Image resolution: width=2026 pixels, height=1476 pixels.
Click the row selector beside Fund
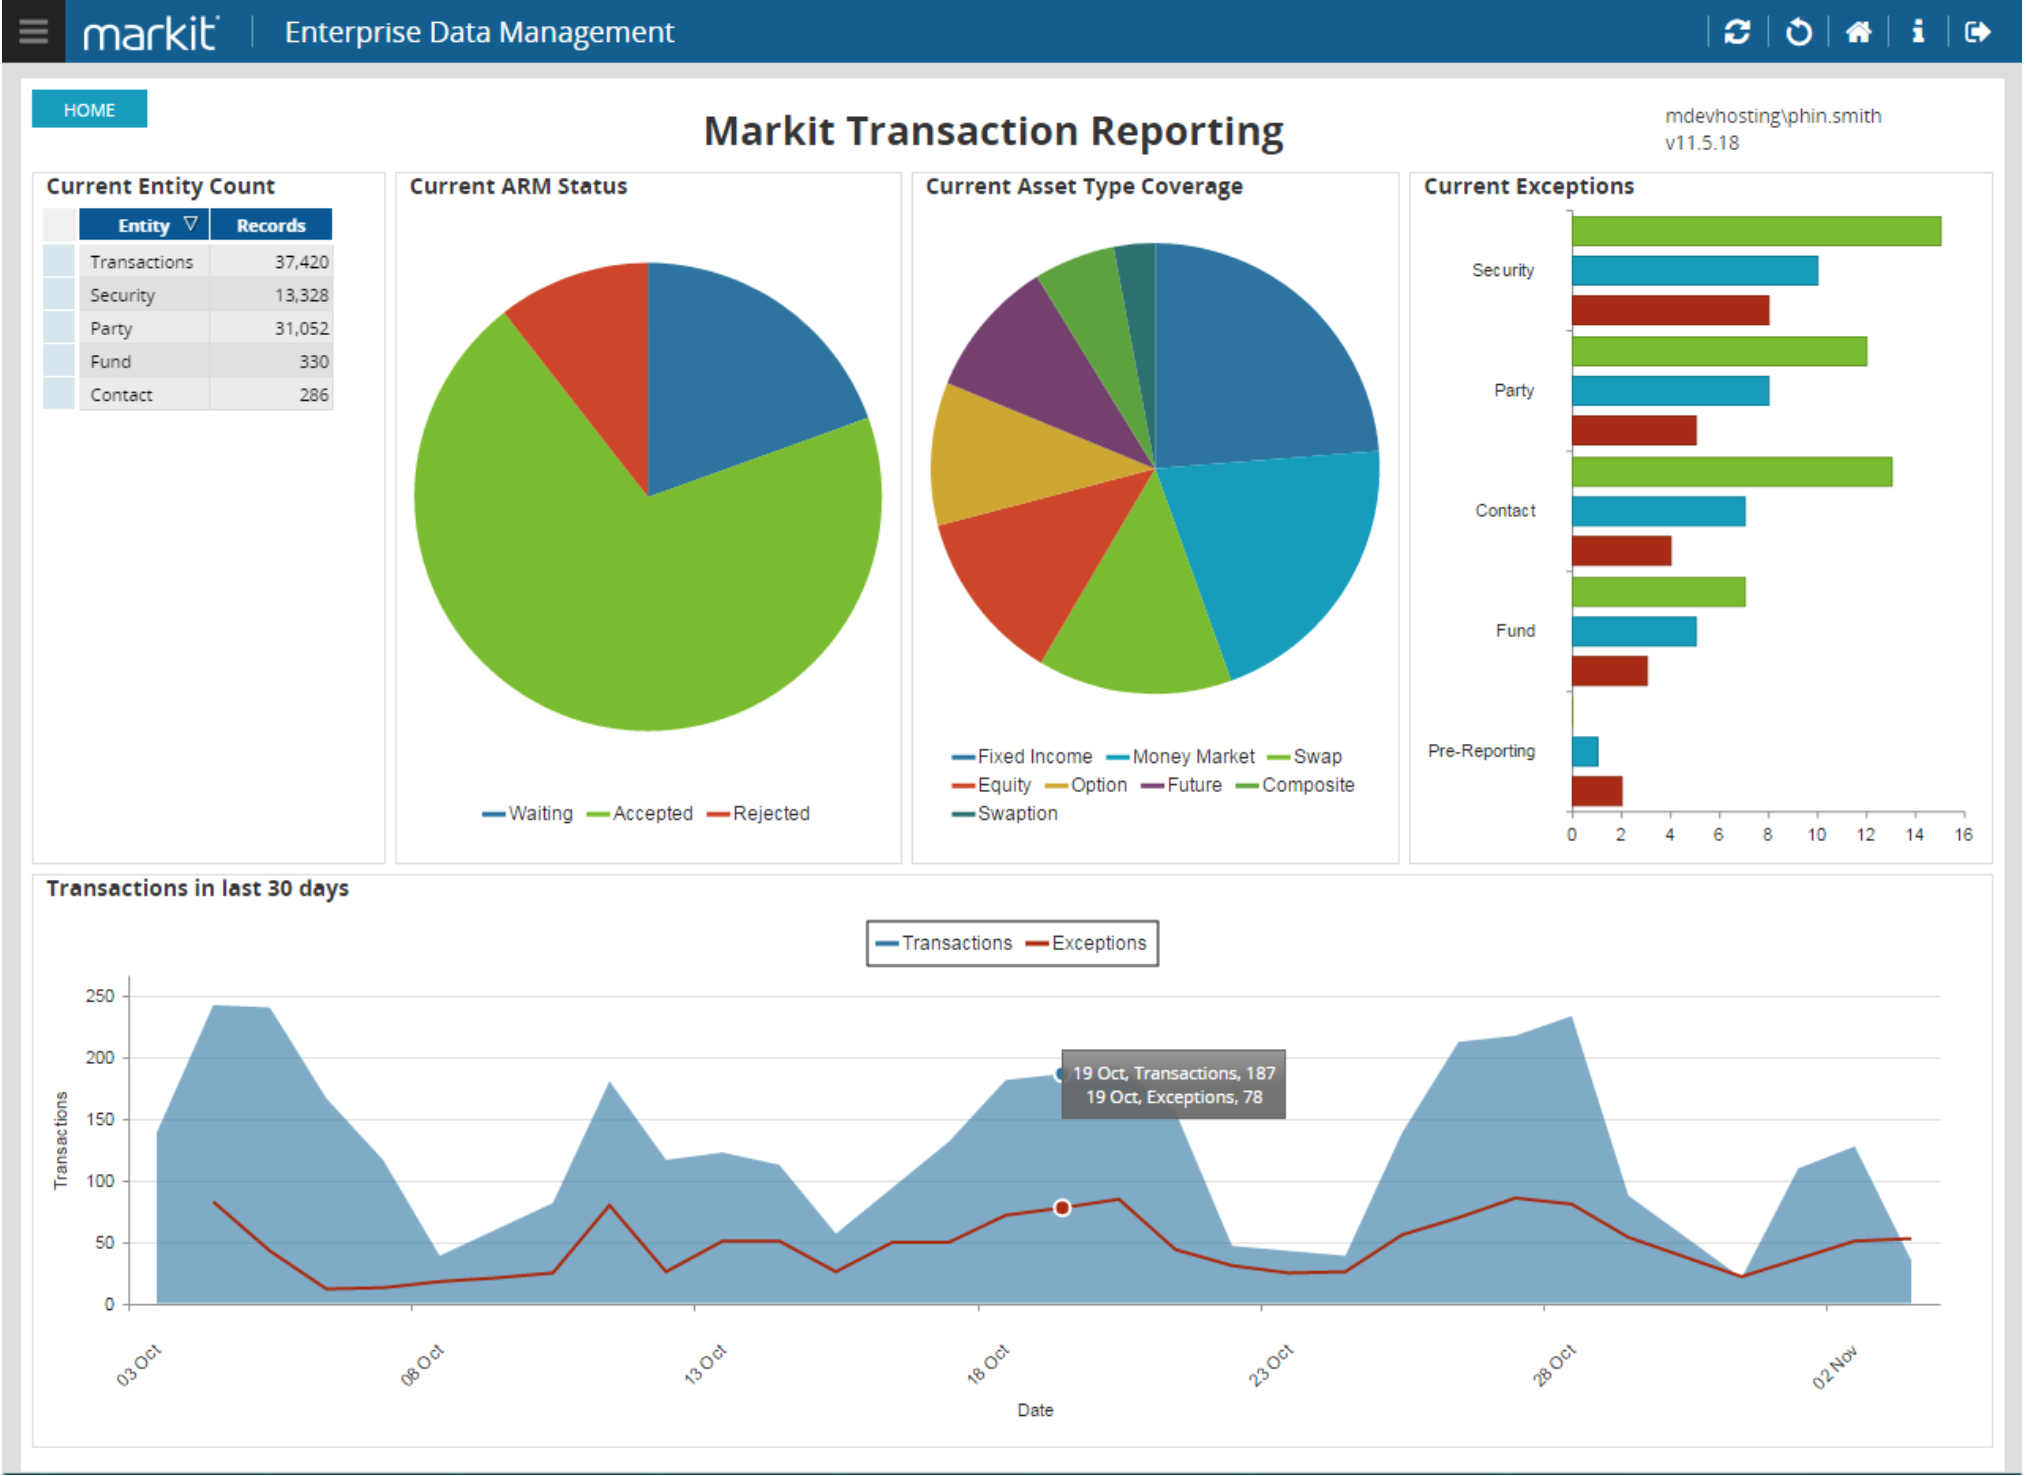pos(59,361)
